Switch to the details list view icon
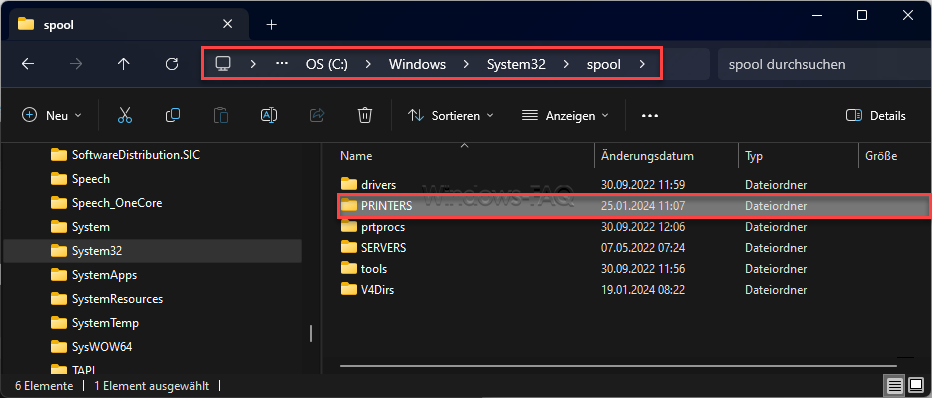 pos(895,386)
